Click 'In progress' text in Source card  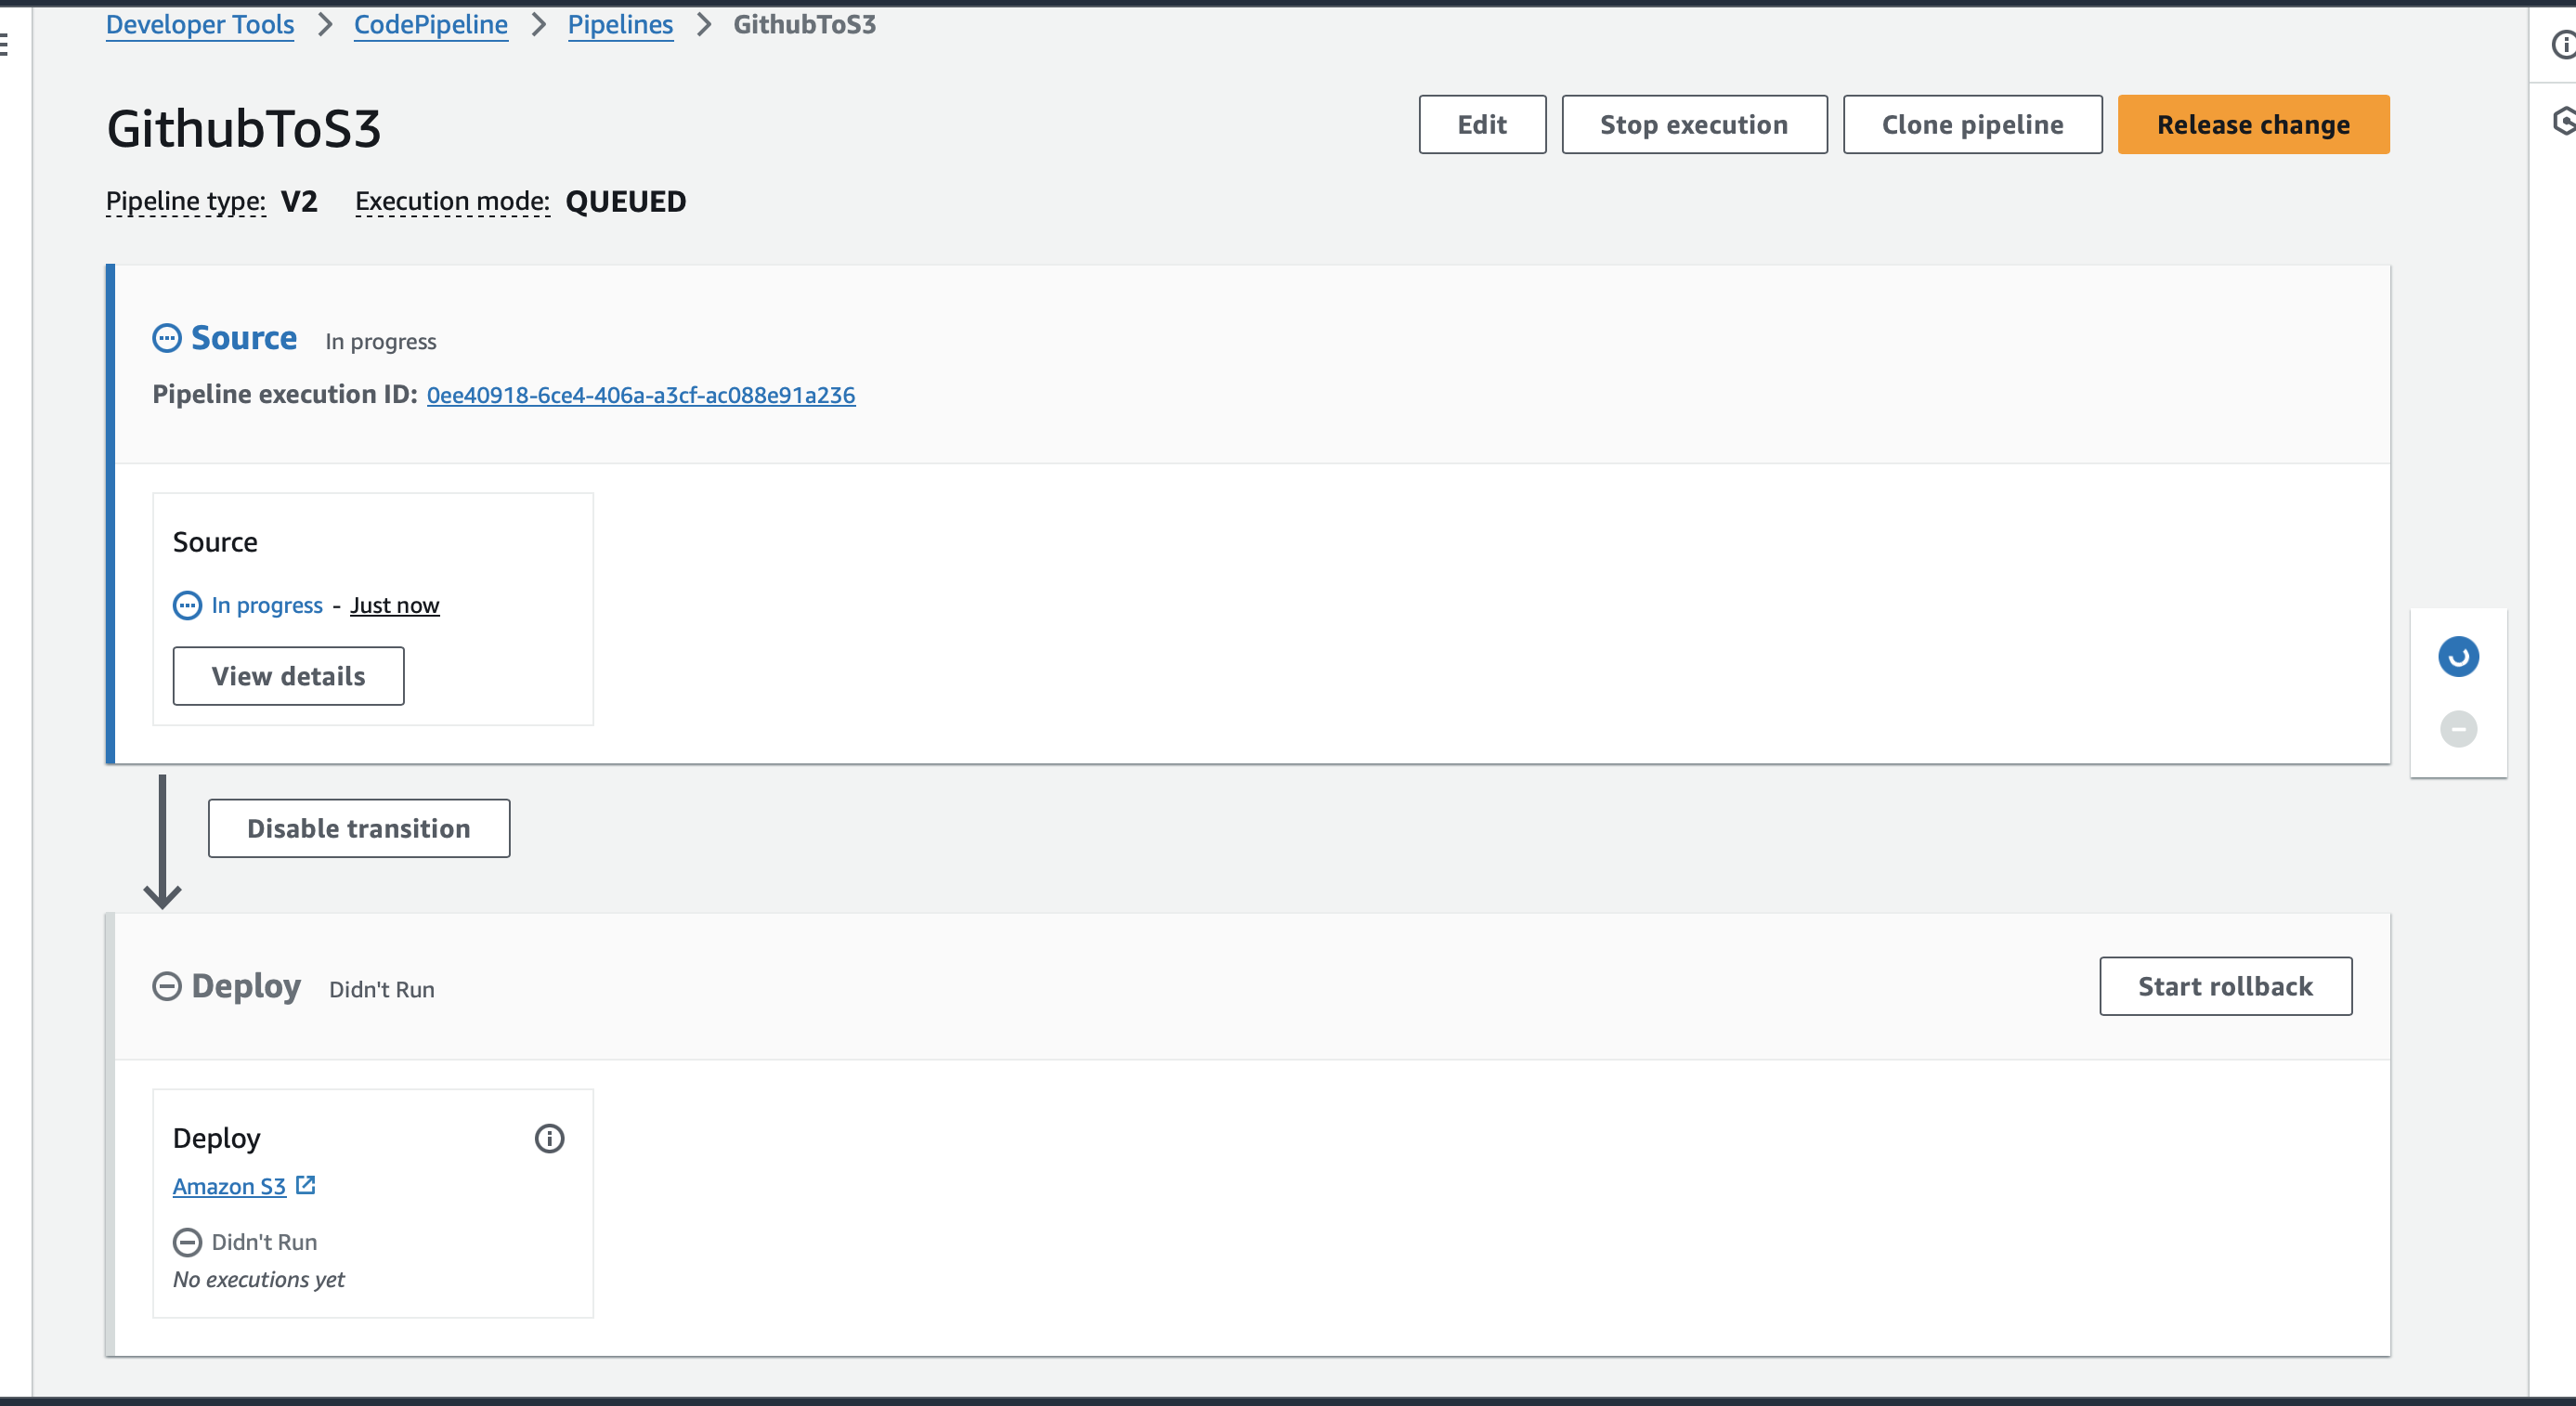point(267,606)
